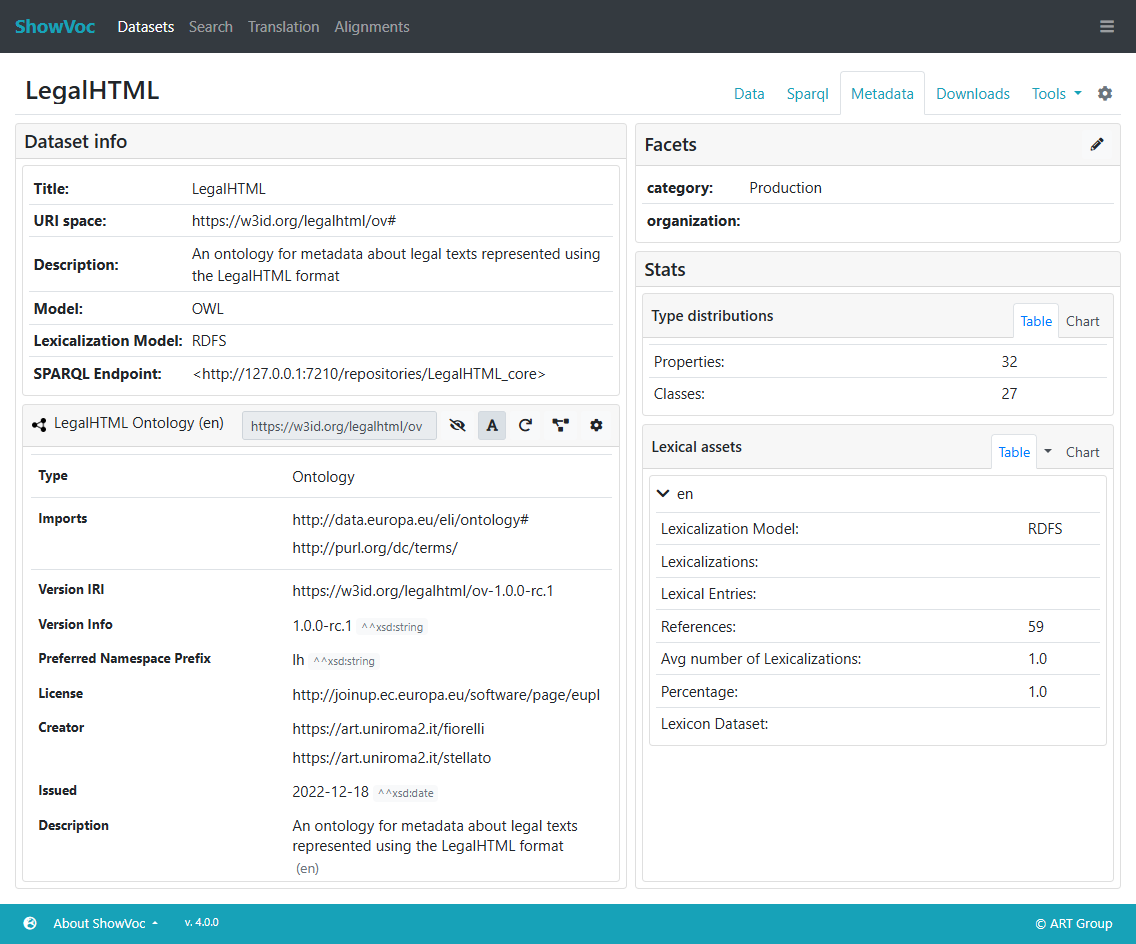Open the EUPL license link
1136x944 pixels.
tap(446, 695)
